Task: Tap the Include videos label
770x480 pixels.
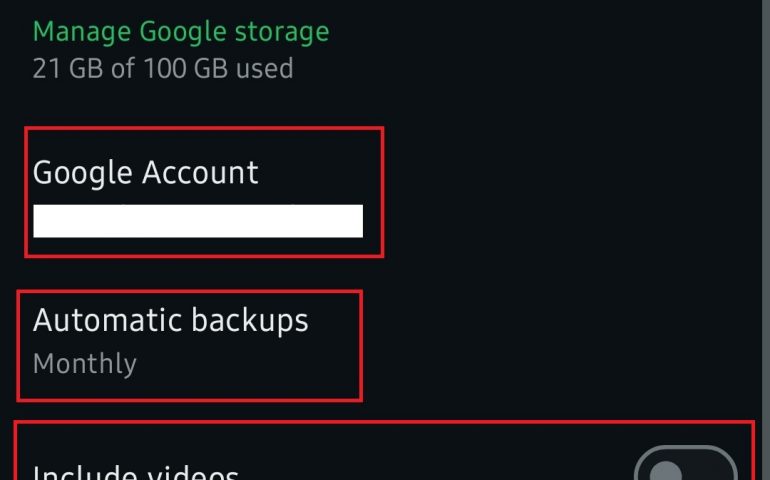Action: [x=136, y=472]
